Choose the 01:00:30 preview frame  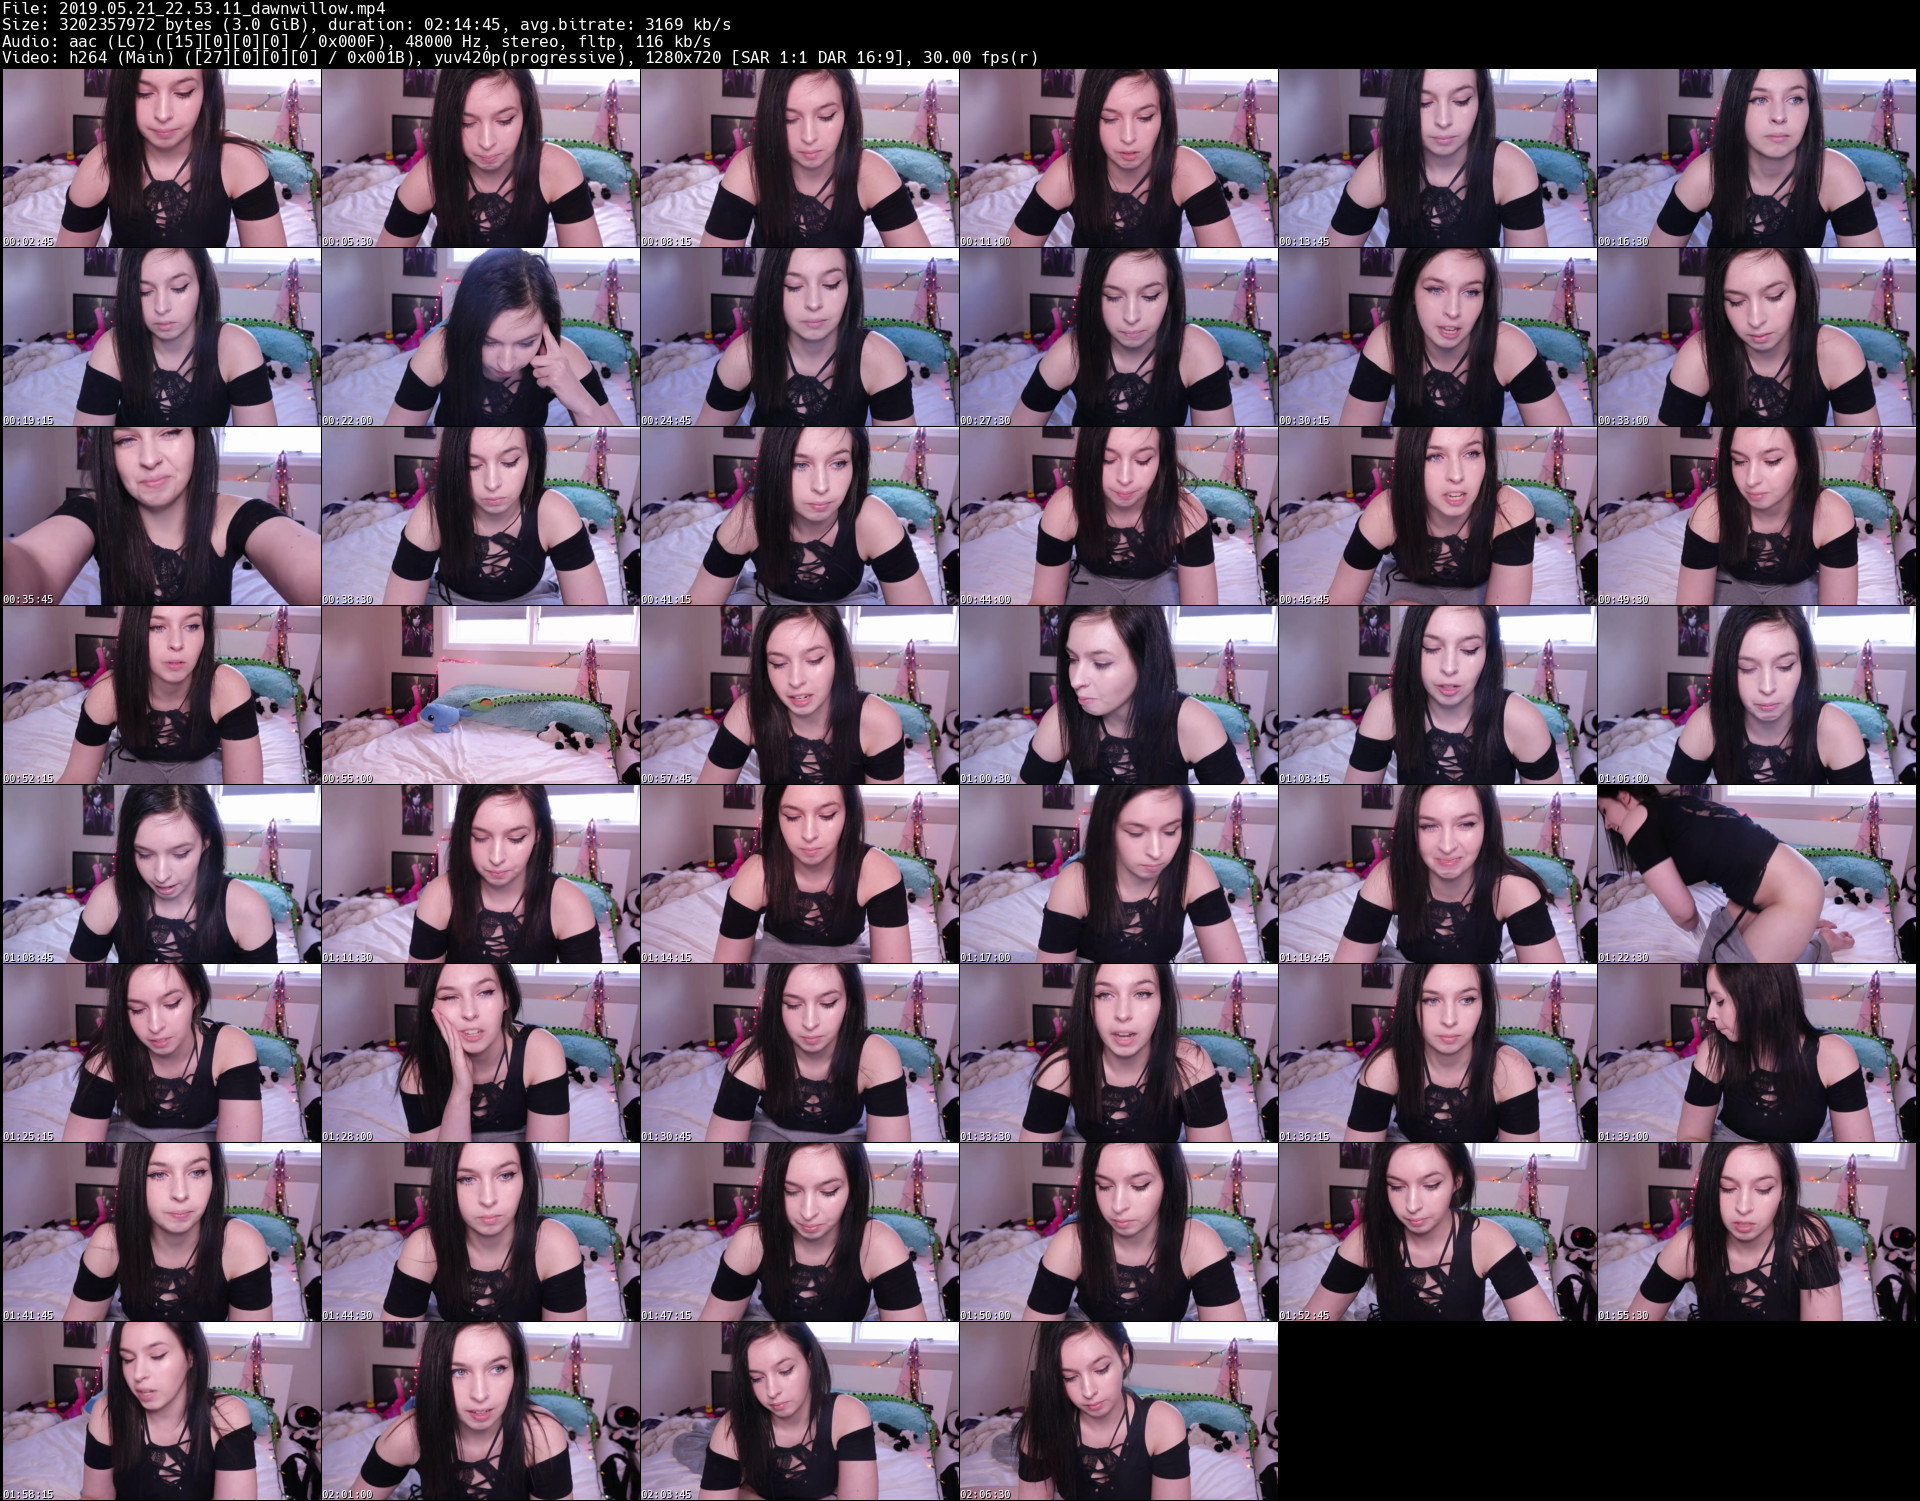1118,695
